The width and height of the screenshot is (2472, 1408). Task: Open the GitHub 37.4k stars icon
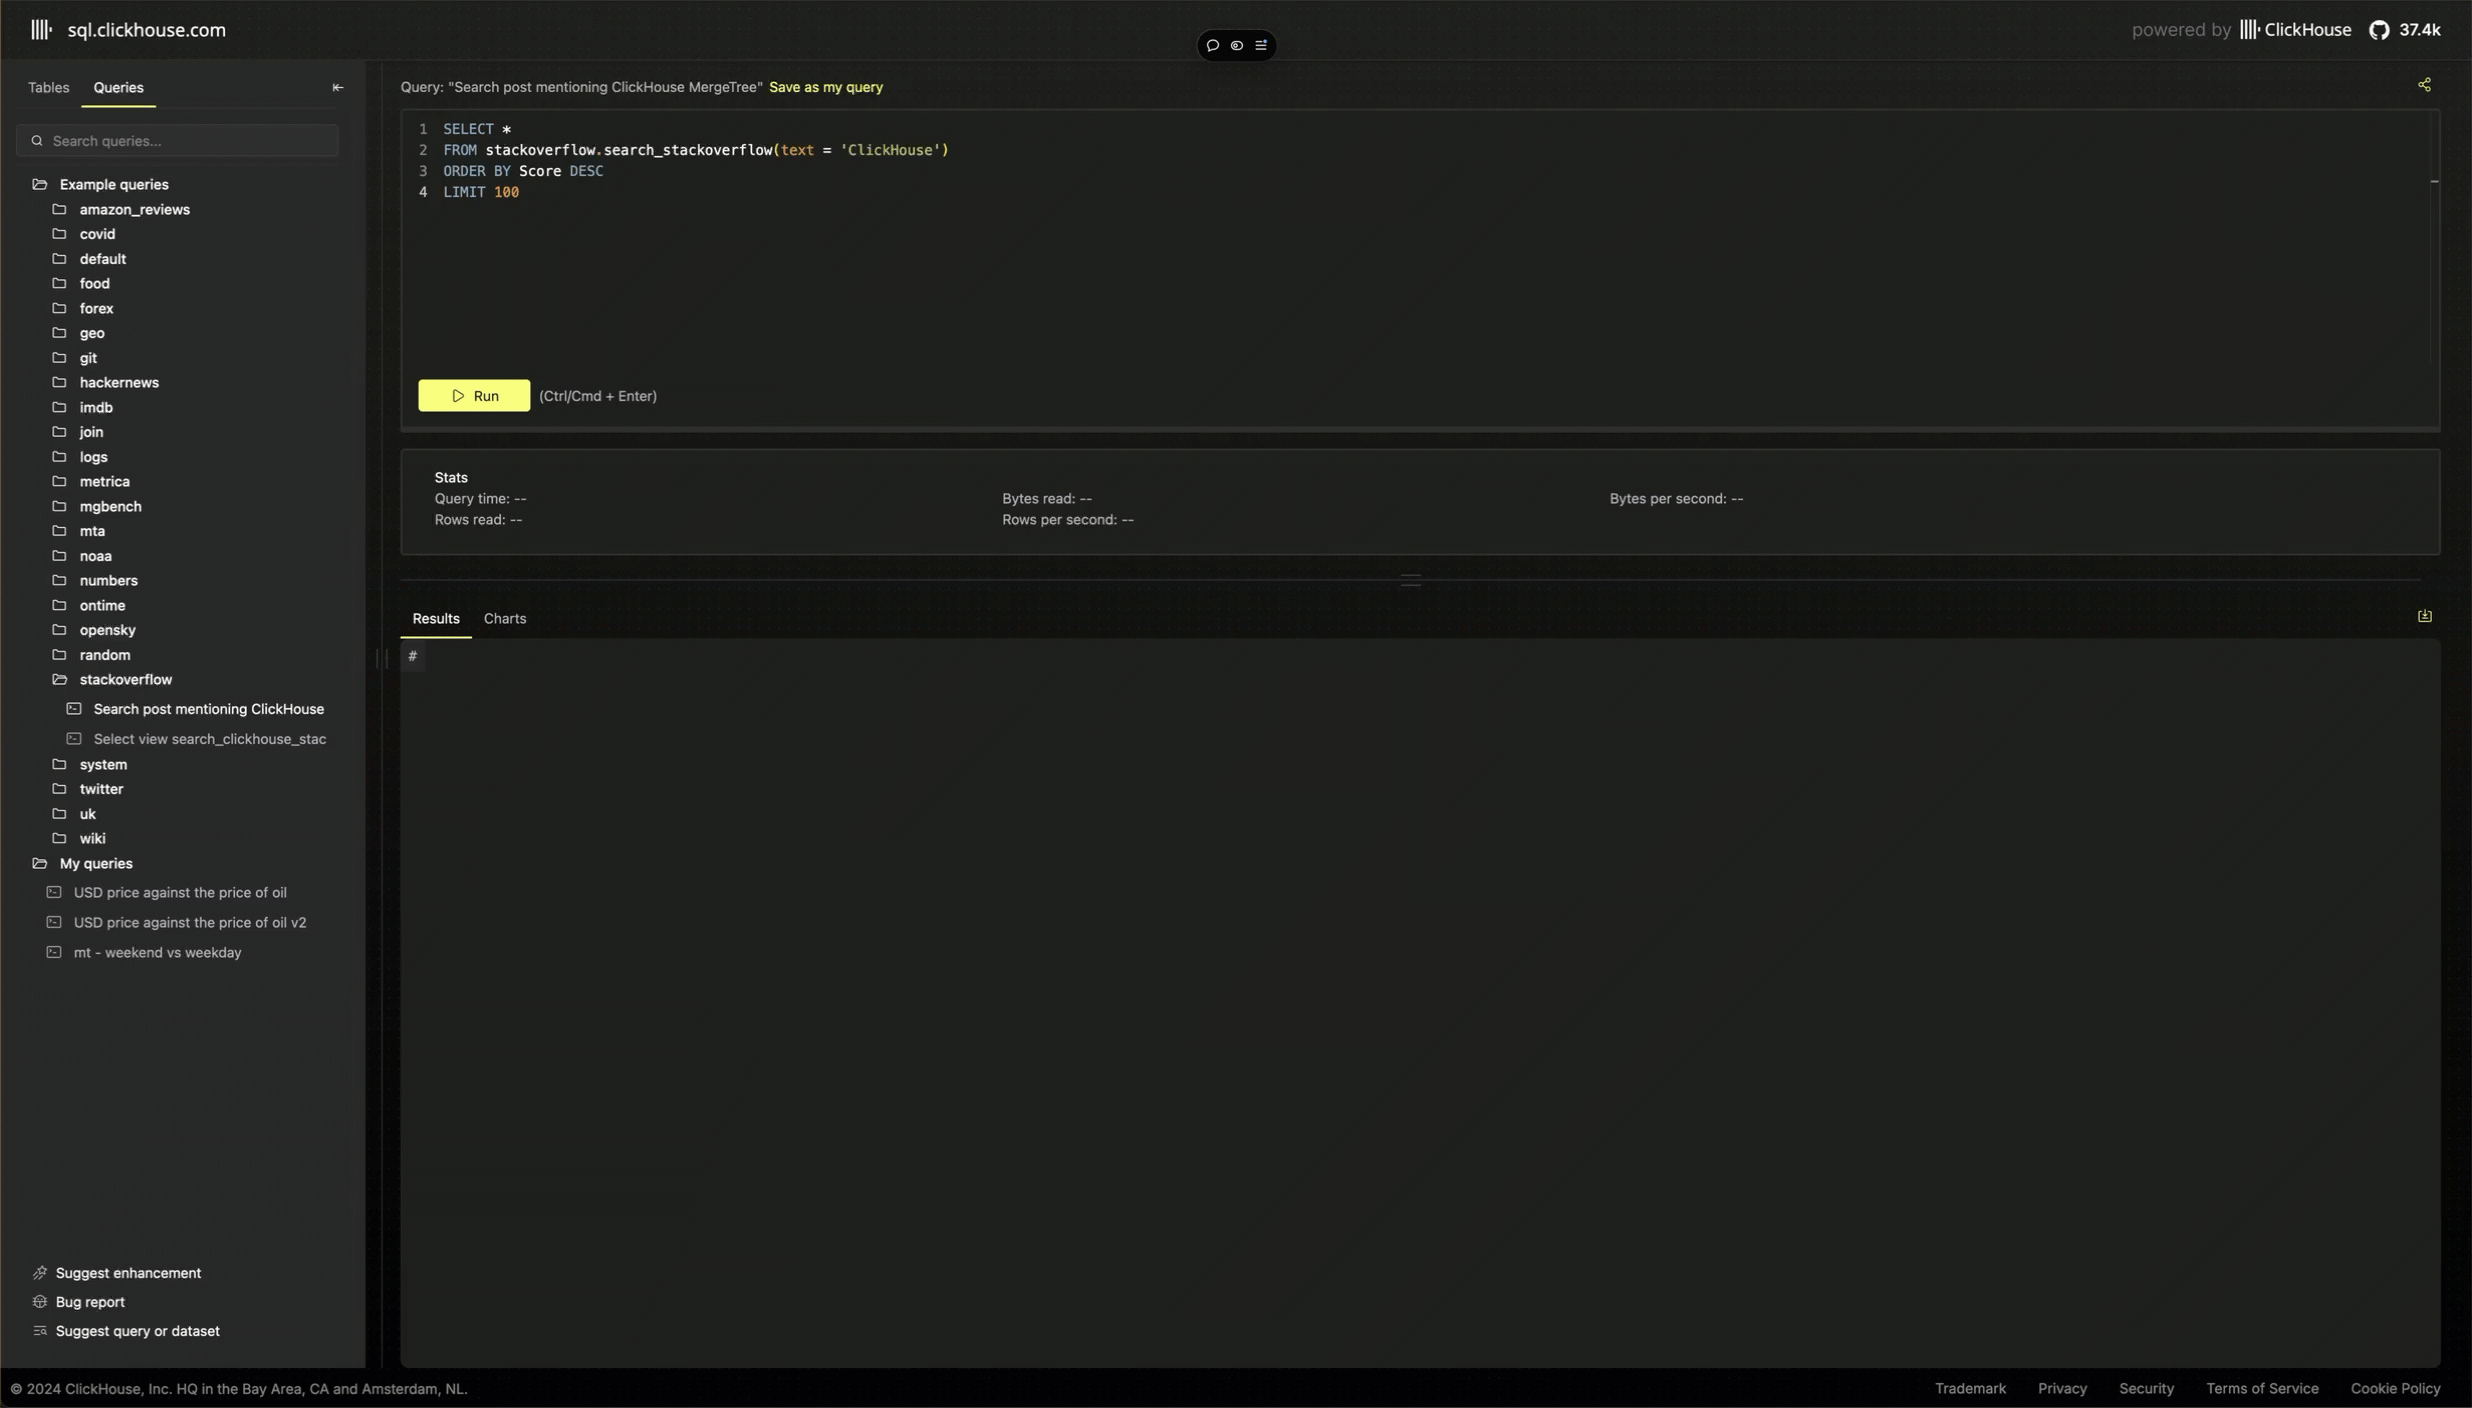pos(2379,30)
